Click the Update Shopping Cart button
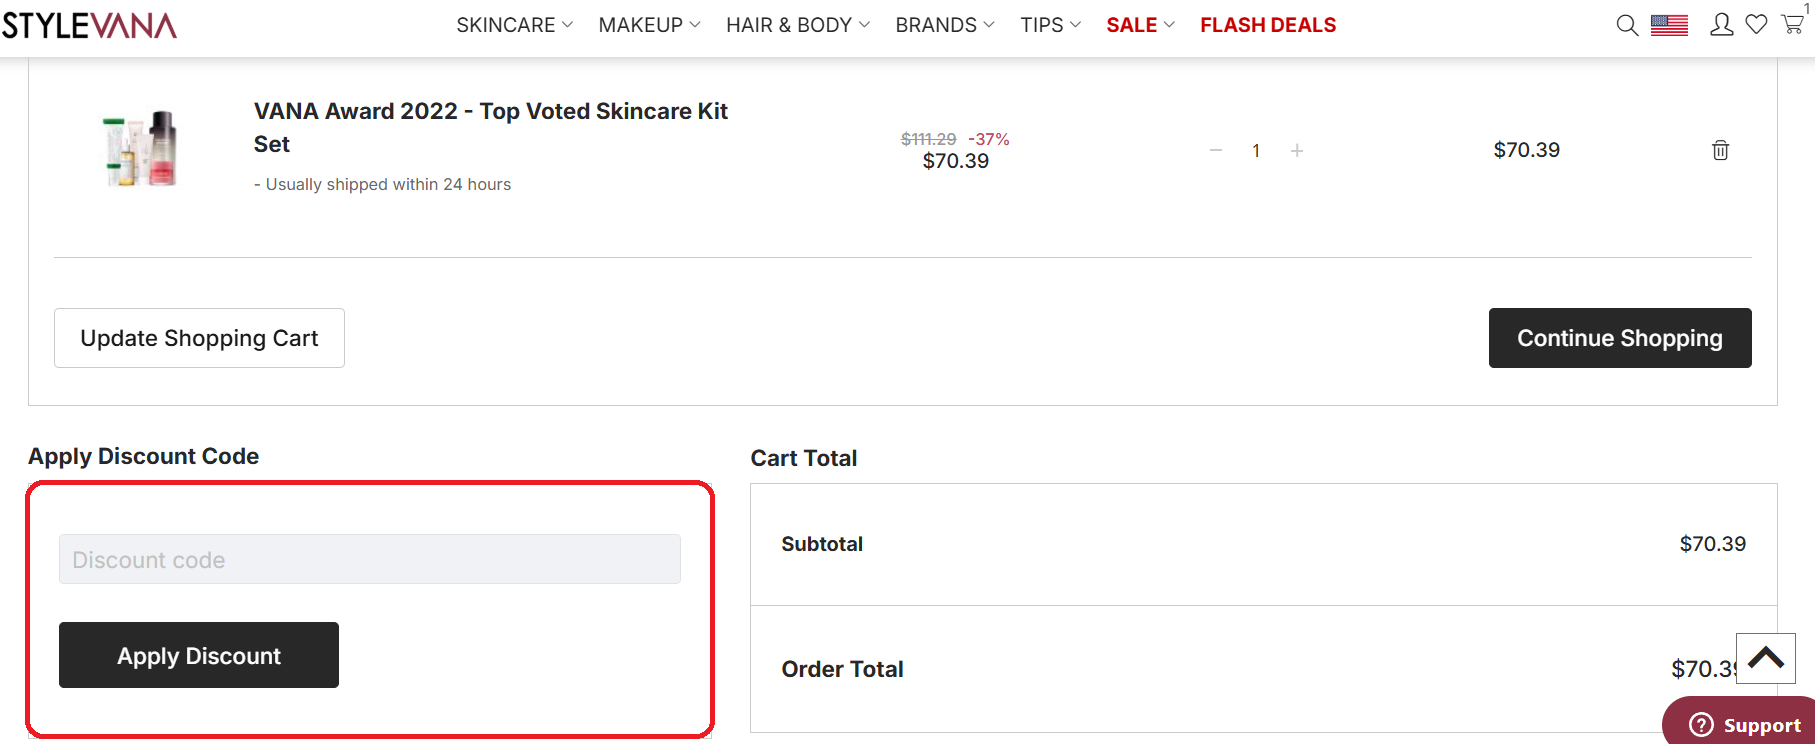The width and height of the screenshot is (1815, 744). (199, 338)
